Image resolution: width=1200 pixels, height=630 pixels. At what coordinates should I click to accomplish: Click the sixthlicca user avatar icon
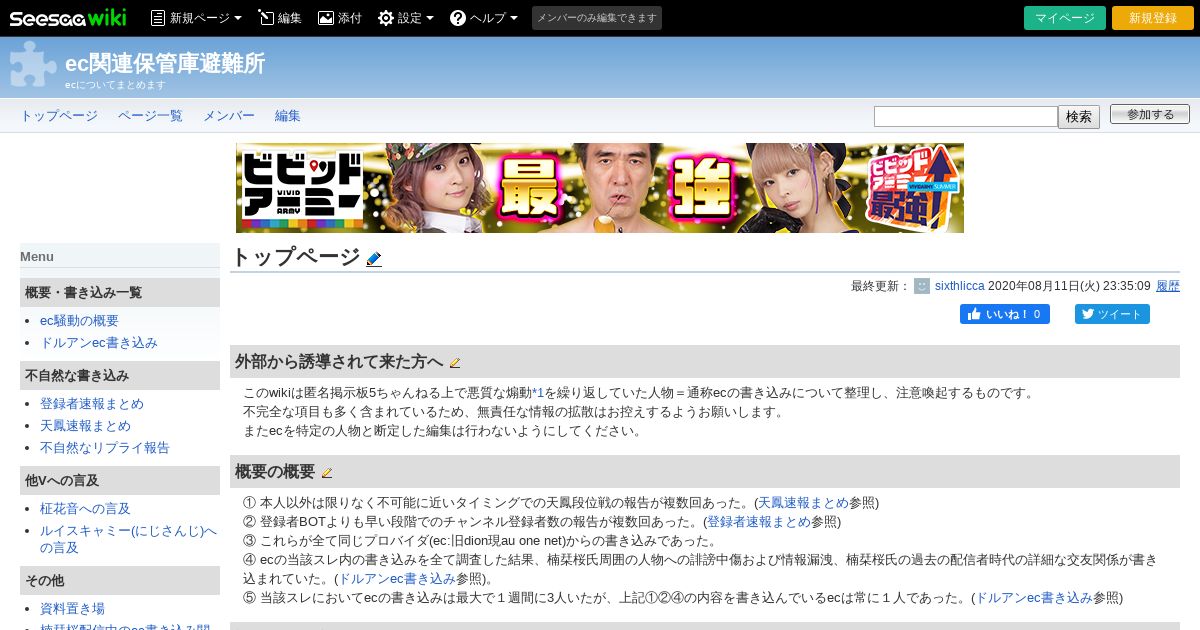[x=922, y=286]
